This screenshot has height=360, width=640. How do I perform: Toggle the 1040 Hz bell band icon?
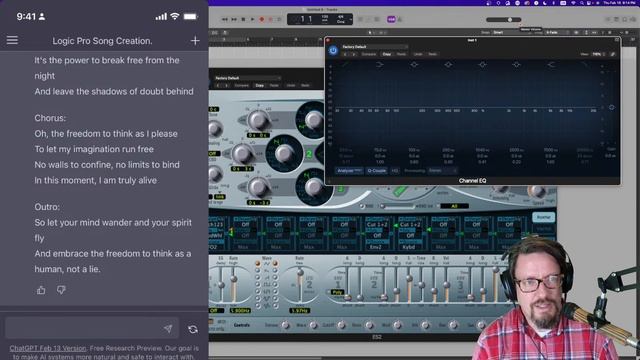pos(482,64)
